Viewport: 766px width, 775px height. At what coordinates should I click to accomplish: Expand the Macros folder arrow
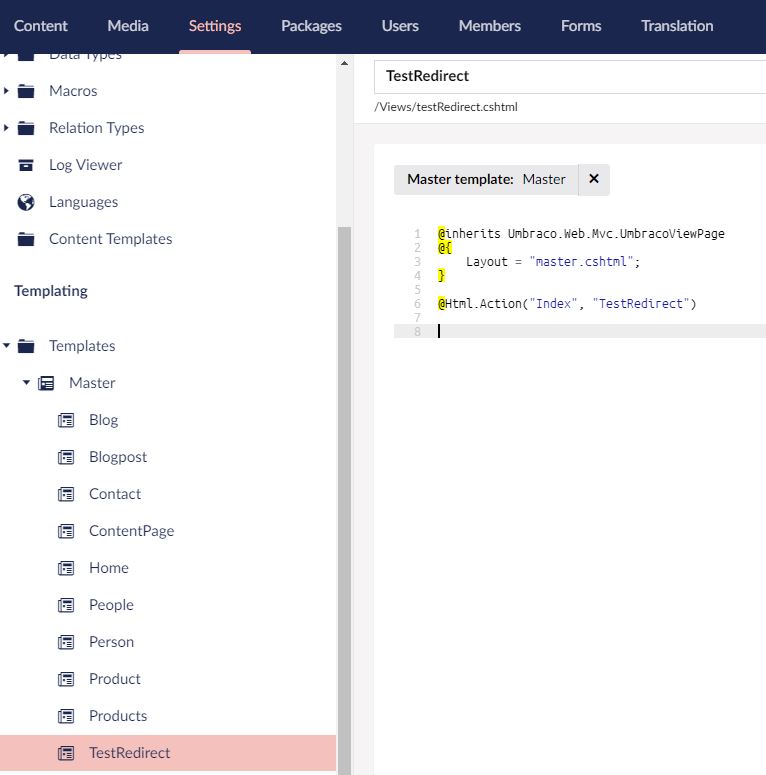tap(6, 90)
